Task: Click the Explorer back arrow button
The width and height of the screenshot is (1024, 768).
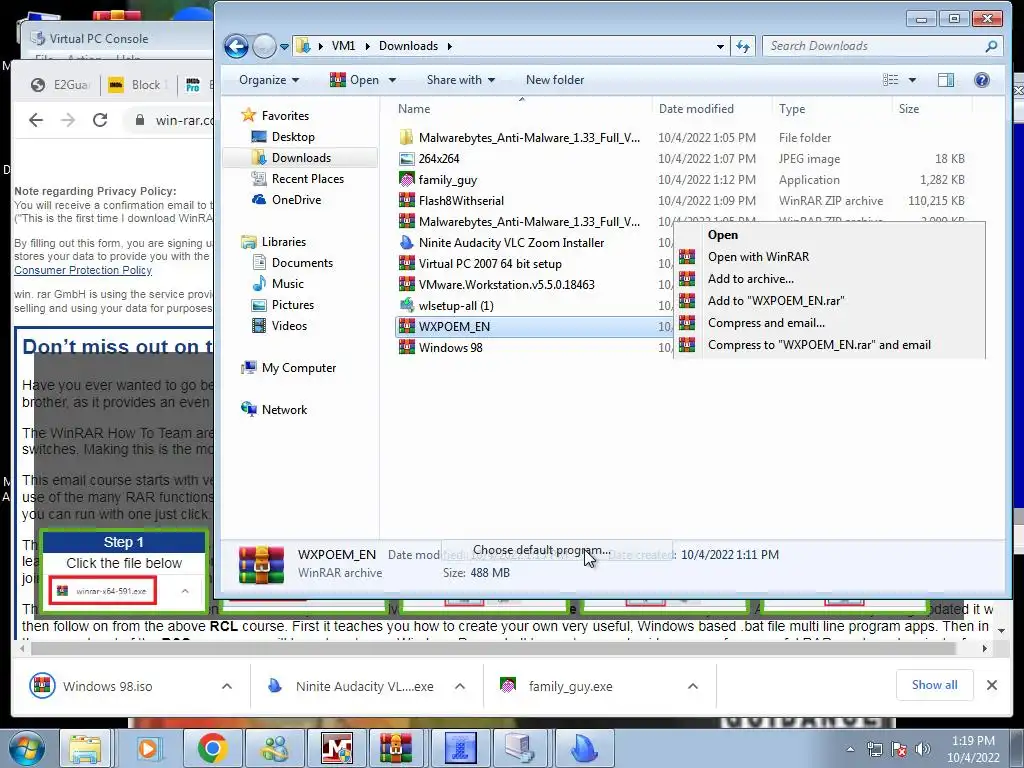Action: click(236, 46)
